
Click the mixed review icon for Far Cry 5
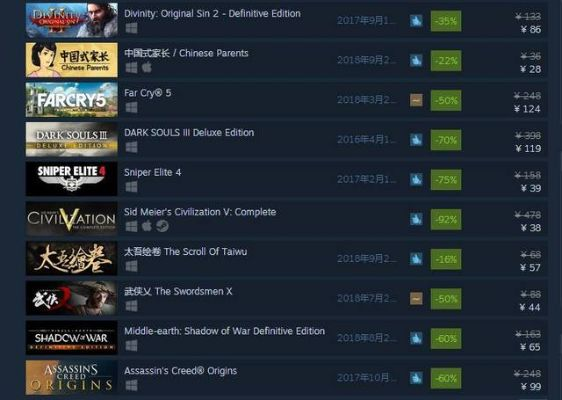tap(416, 100)
